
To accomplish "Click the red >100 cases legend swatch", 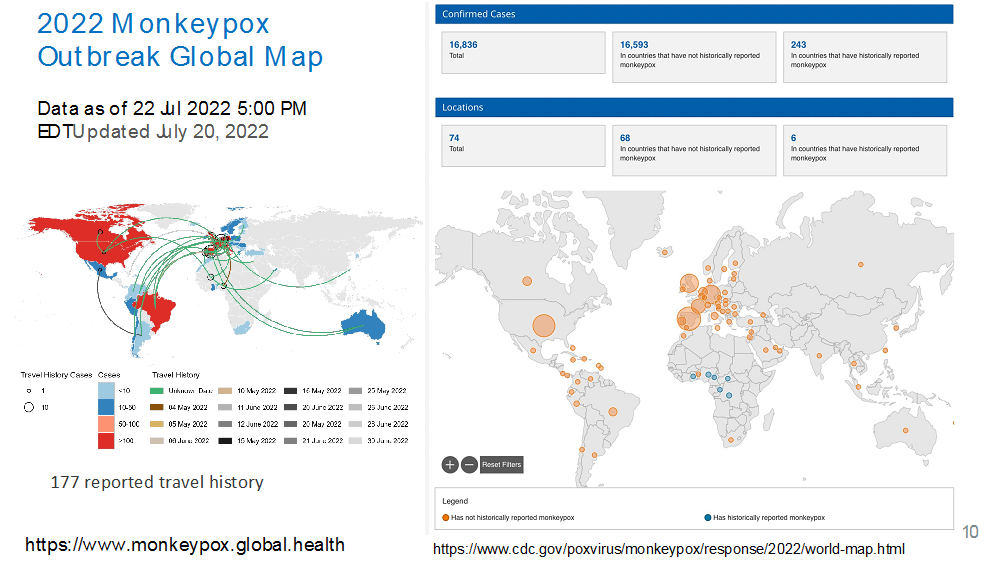I will coord(106,441).
